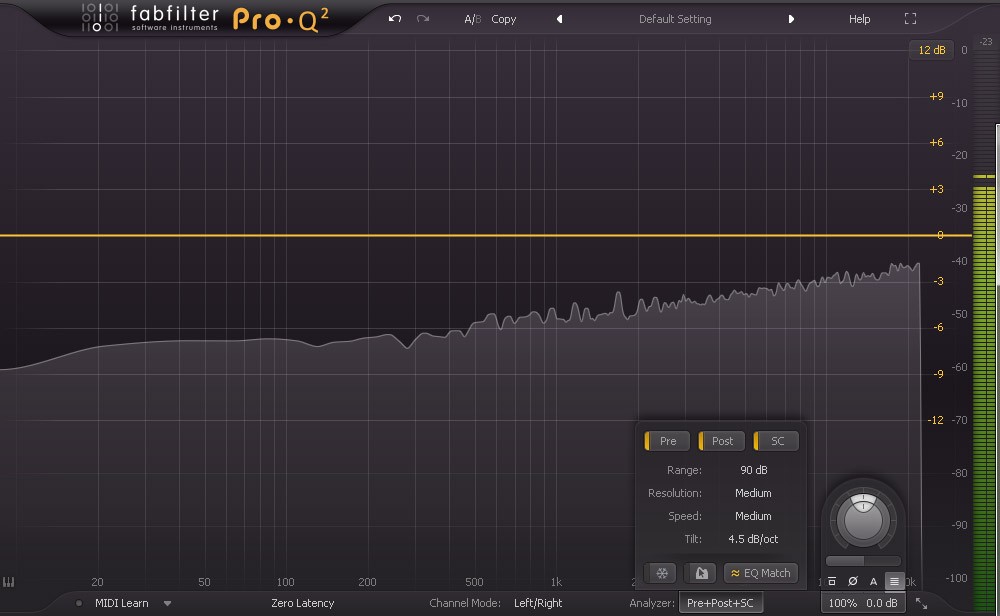Click the gain scale slider bar
Screen dimensions: 1000x616
click(x=863, y=561)
